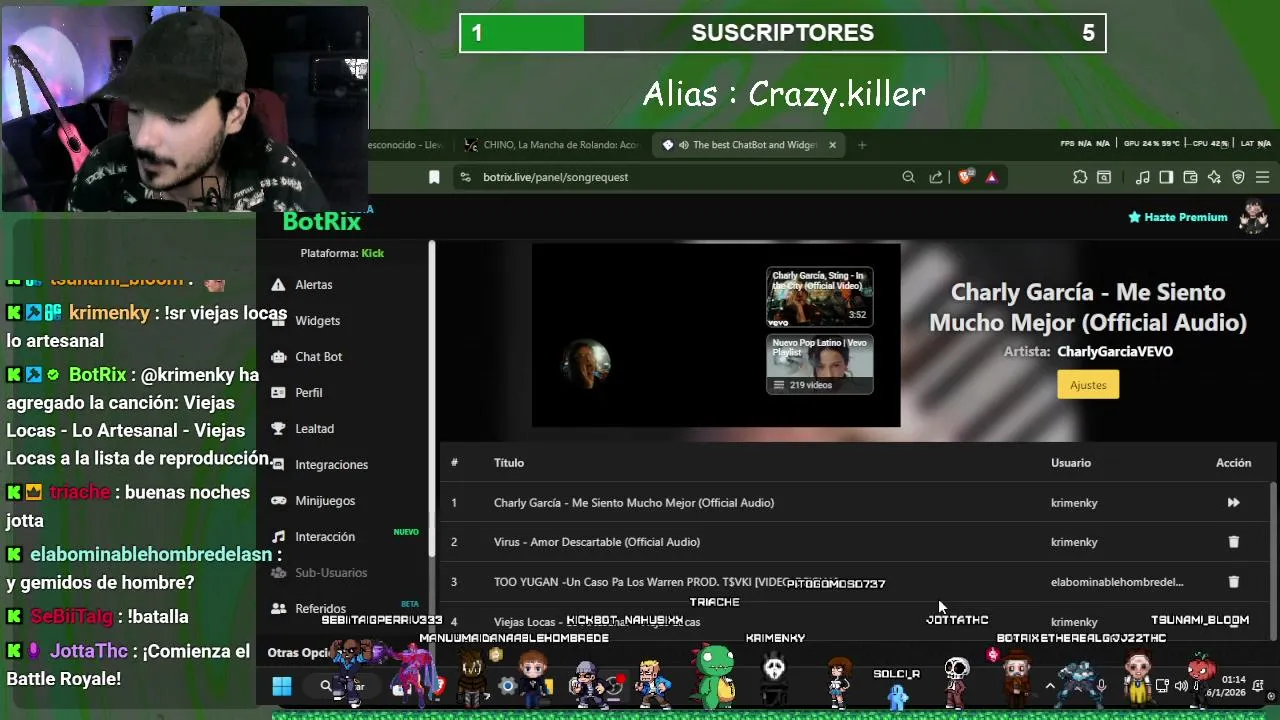Click the zoom magnifier icon in address bar
Viewport: 1280px width, 720px height.
tap(908, 177)
